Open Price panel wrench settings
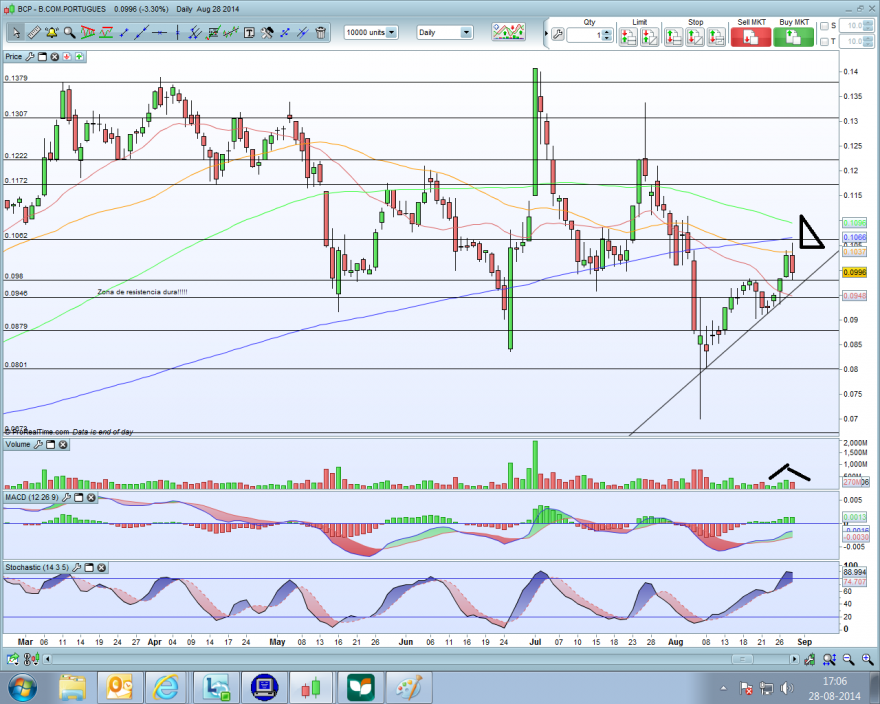880x704 pixels. [30, 57]
